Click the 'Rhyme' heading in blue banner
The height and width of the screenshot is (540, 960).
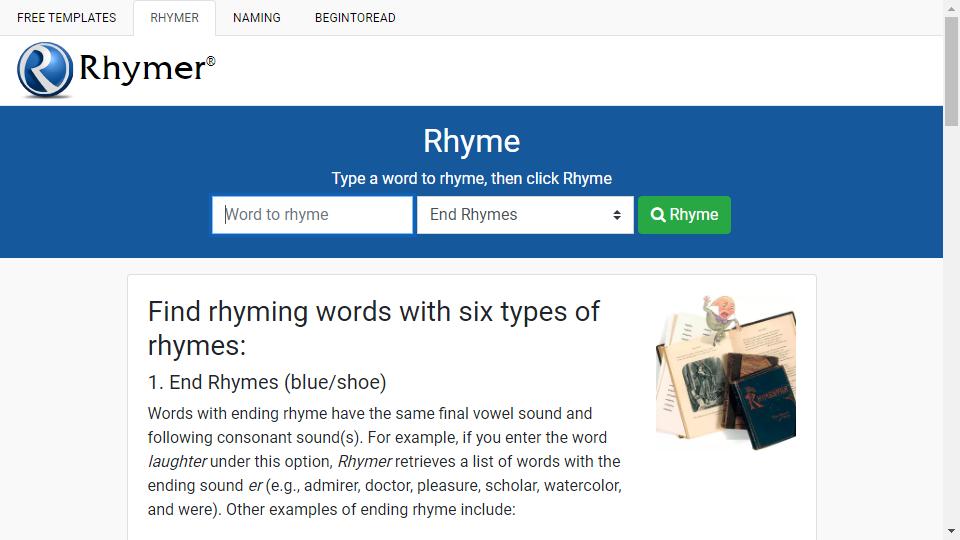tap(471, 141)
